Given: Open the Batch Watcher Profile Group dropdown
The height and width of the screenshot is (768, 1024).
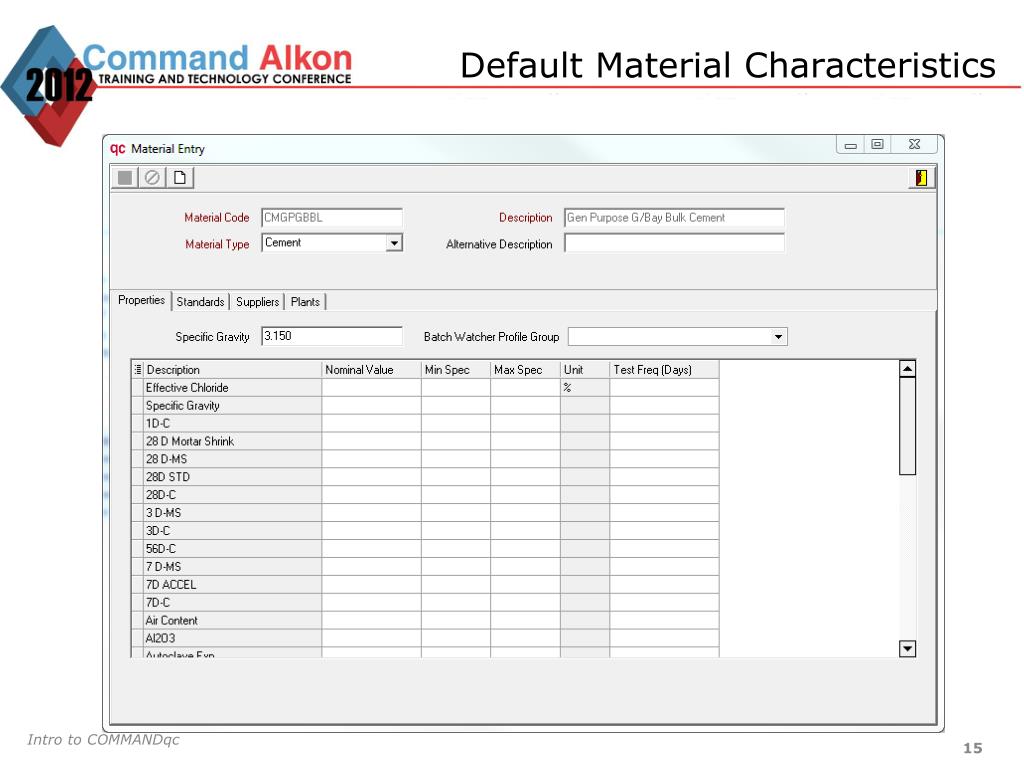Looking at the screenshot, I should (x=778, y=337).
